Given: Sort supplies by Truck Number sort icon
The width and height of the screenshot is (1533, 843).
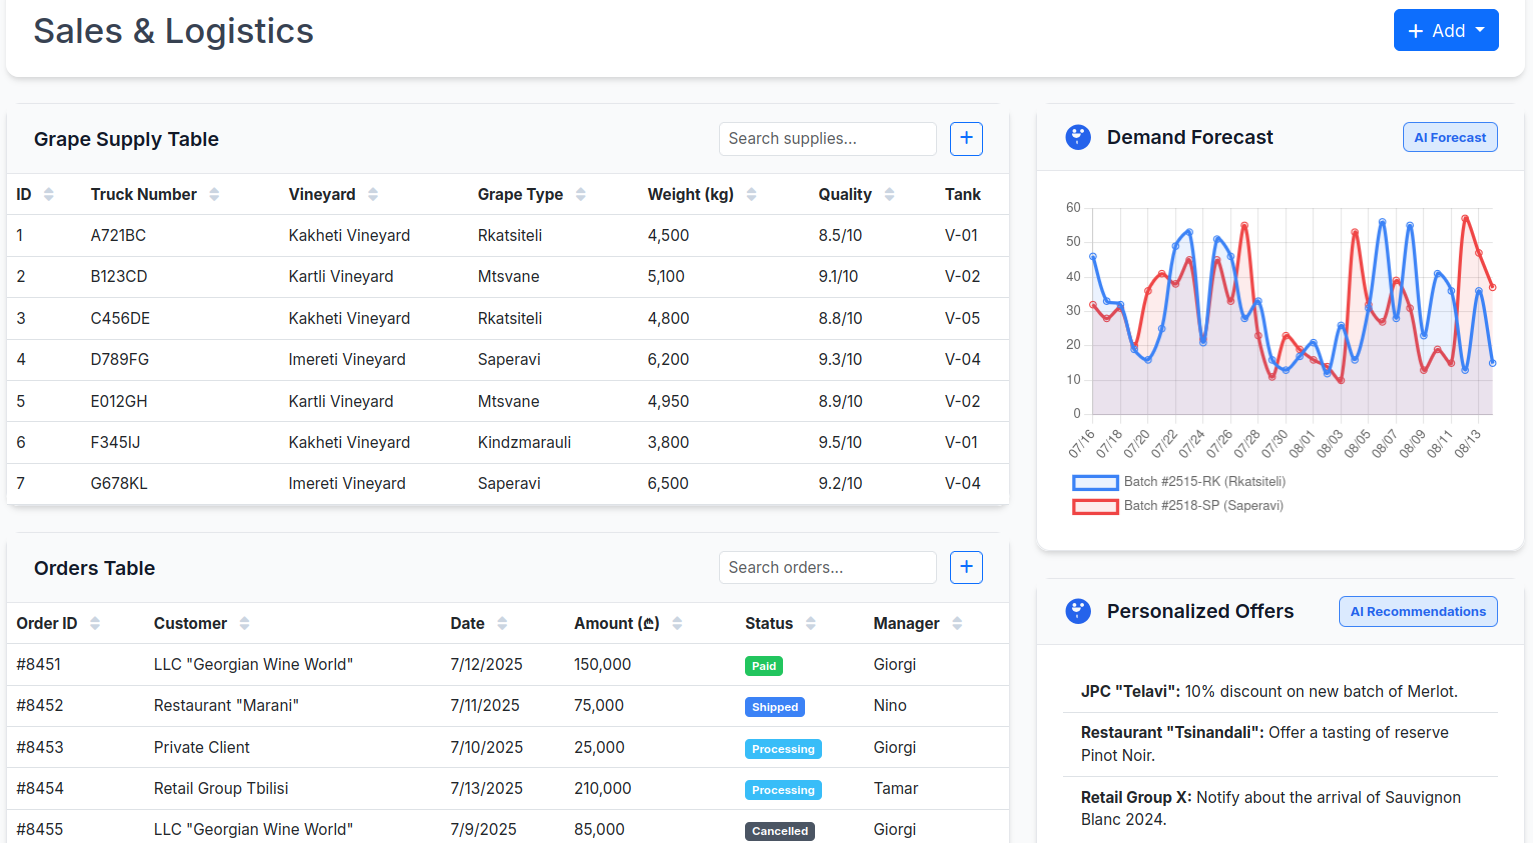Looking at the screenshot, I should (214, 194).
